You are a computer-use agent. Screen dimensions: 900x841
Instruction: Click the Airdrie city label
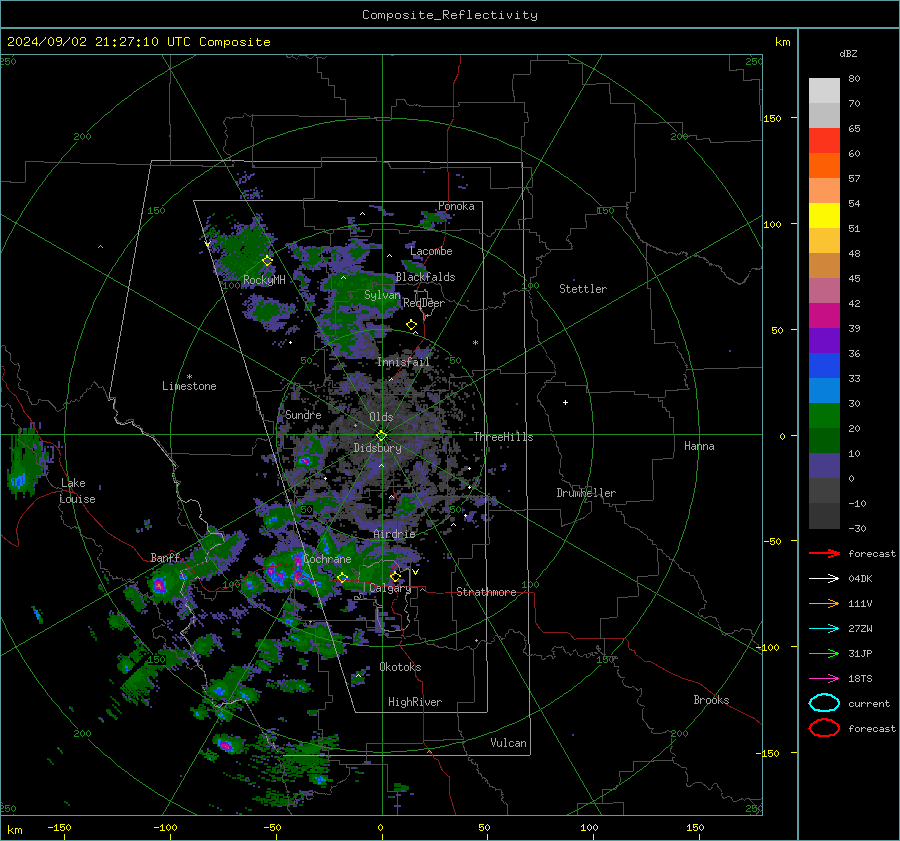(394, 534)
